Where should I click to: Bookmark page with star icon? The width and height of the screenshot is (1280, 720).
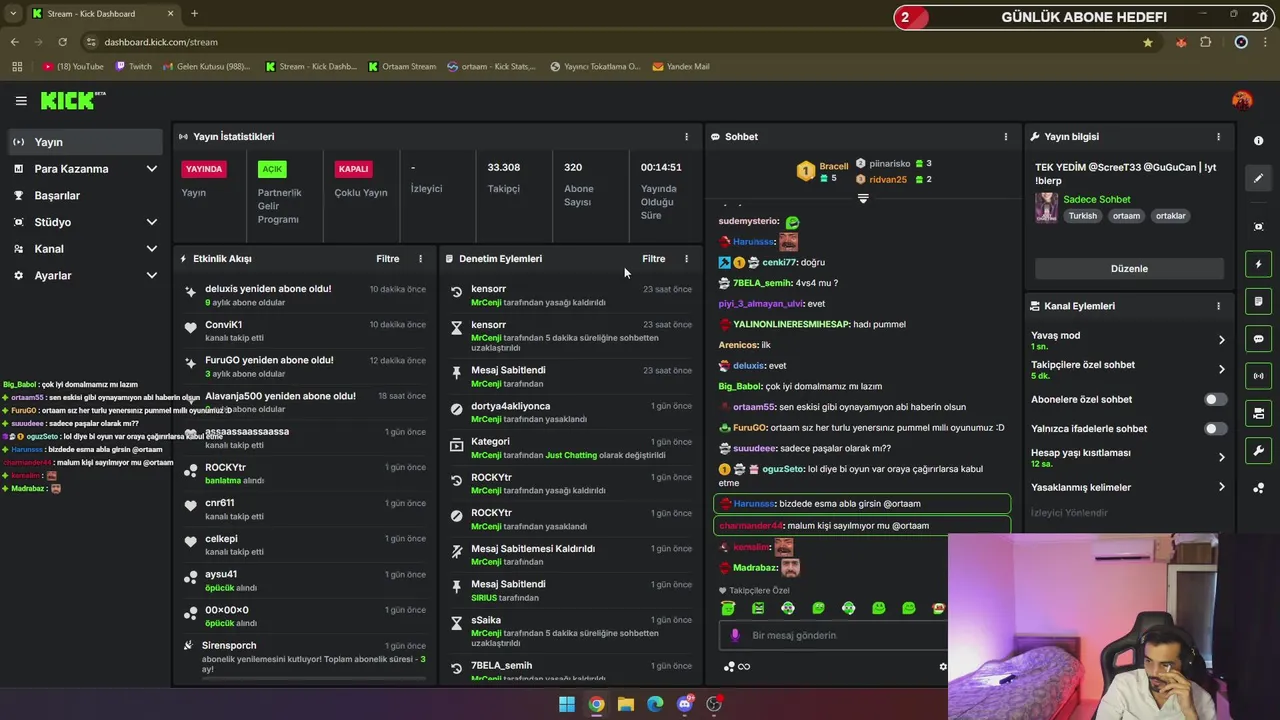pos(1148,42)
